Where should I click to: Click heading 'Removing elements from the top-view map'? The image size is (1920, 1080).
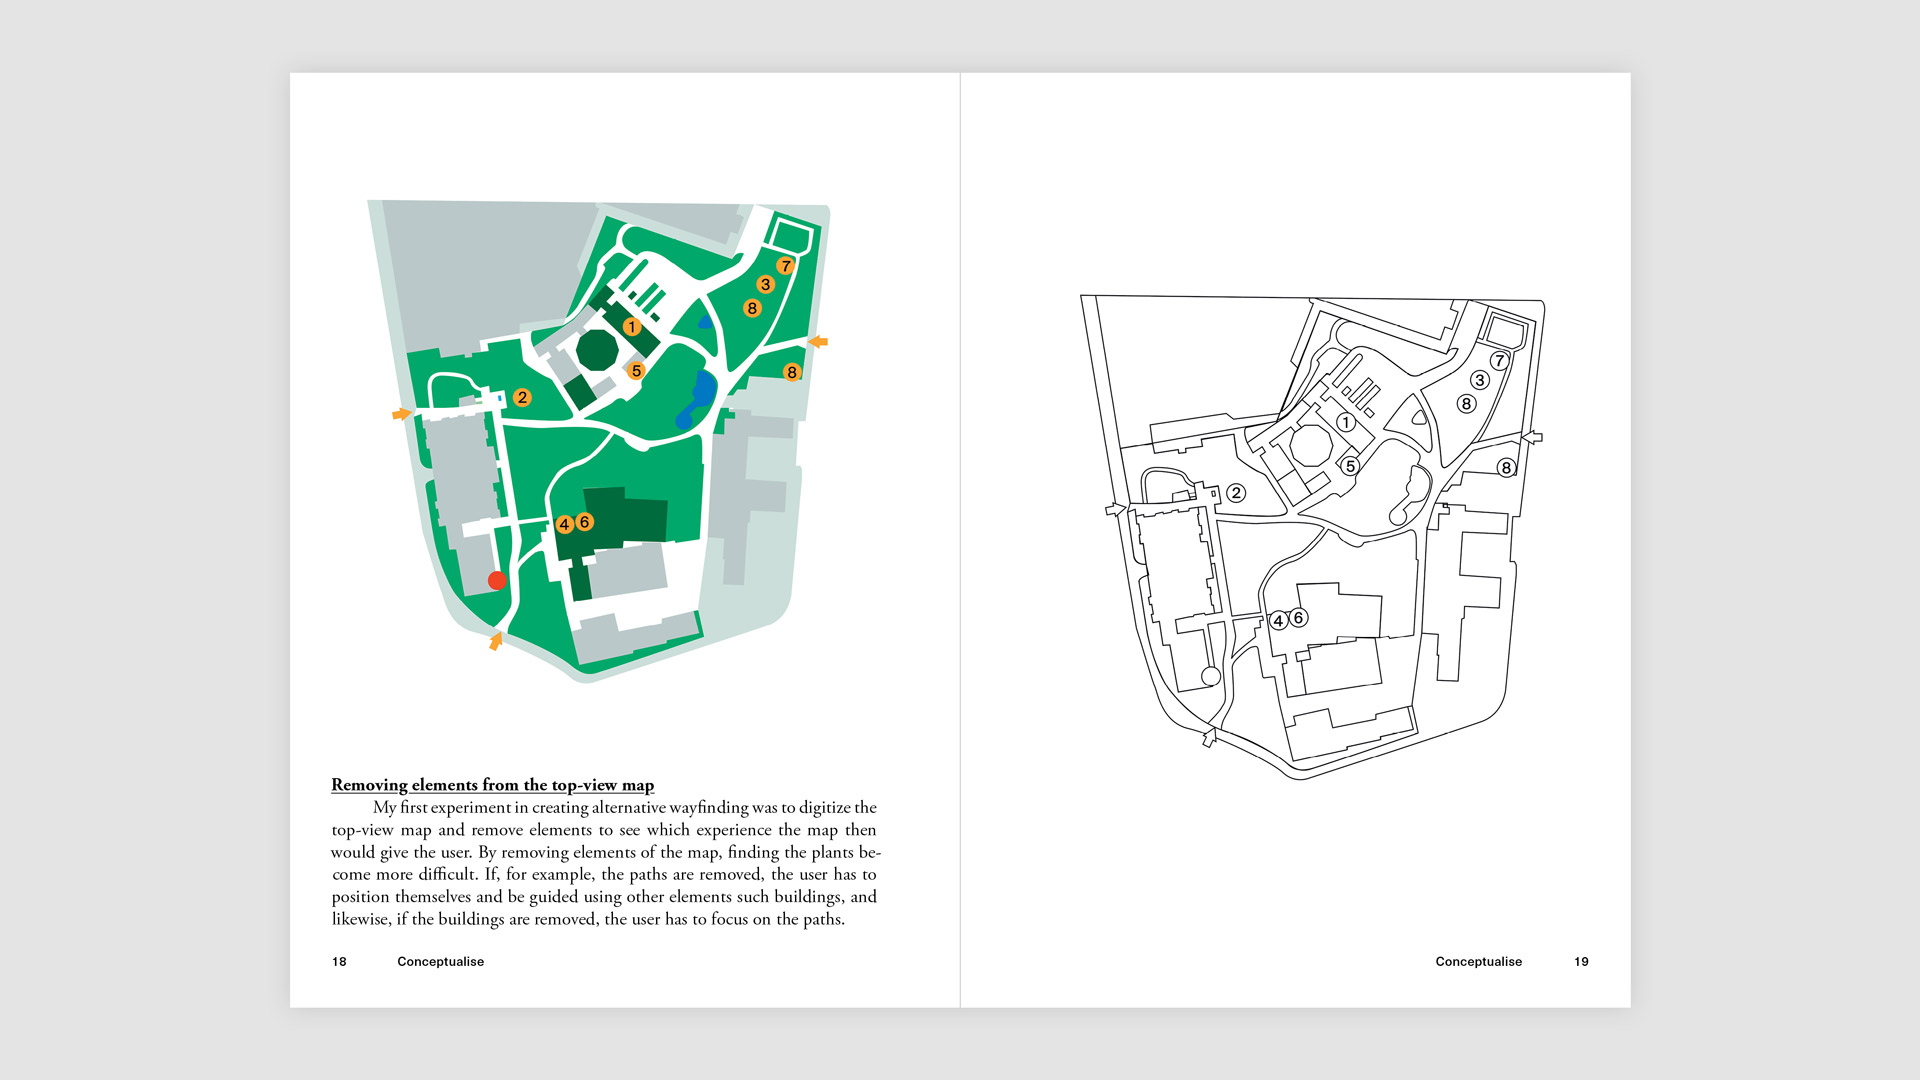pyautogui.click(x=492, y=785)
